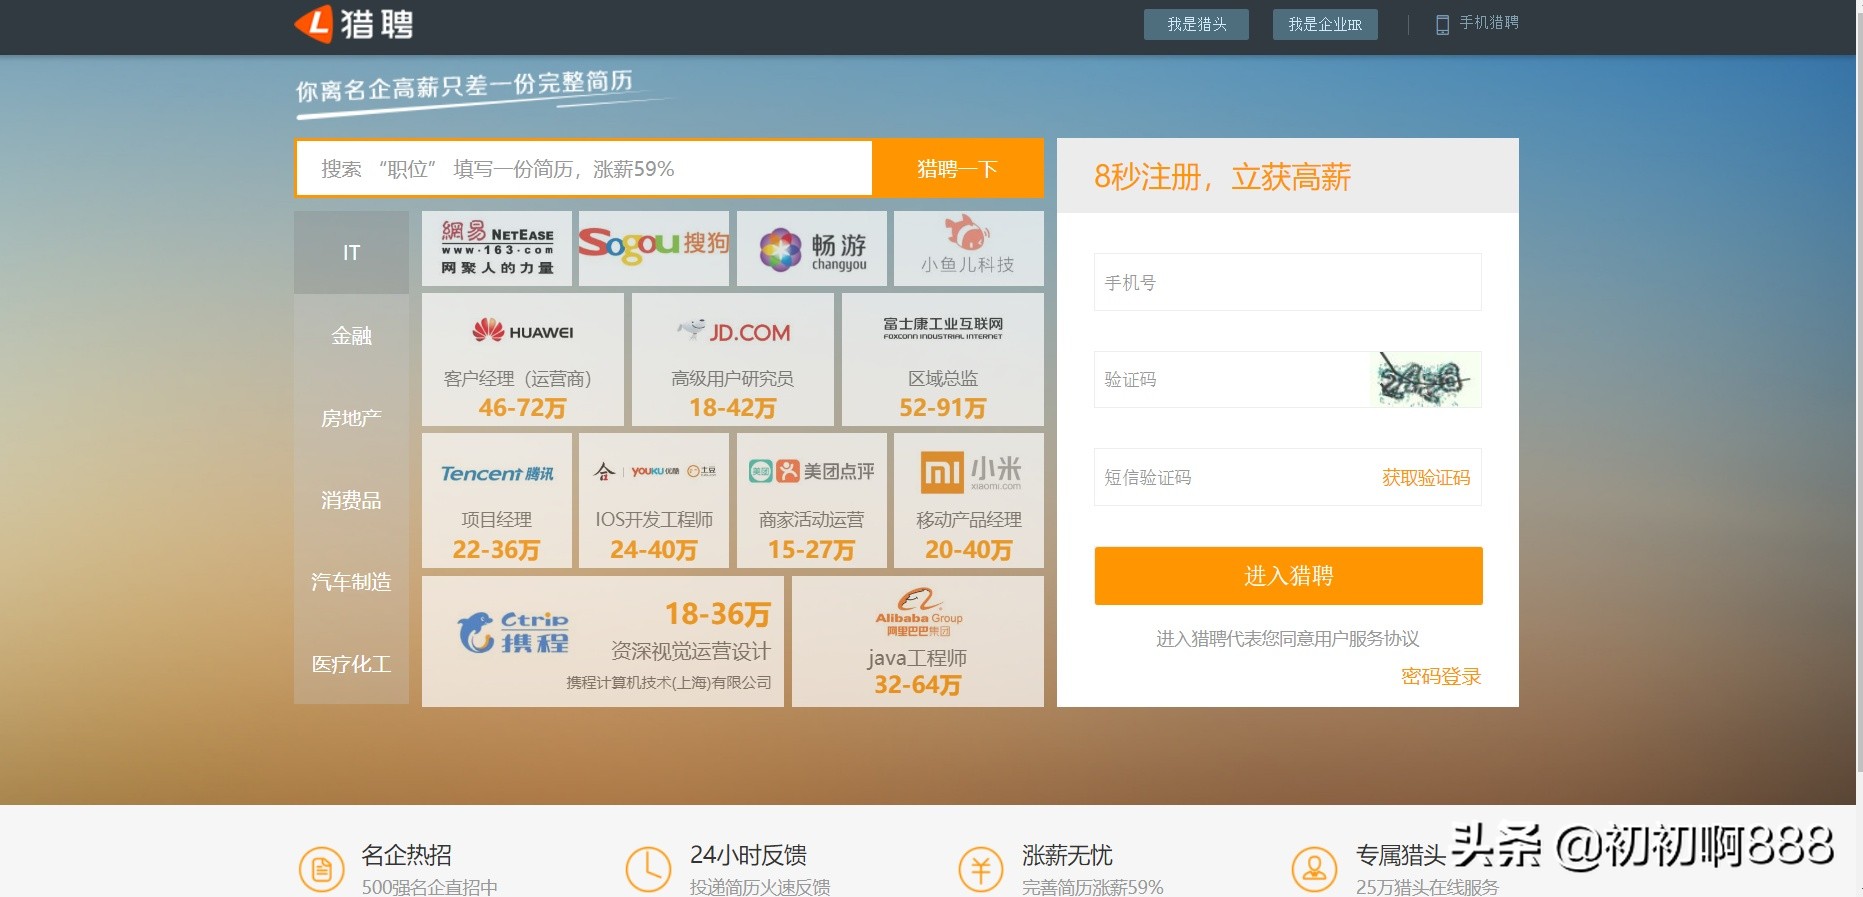Image resolution: width=1863 pixels, height=897 pixels.
Task: Click the Xiaomi logo
Action: pos(970,472)
